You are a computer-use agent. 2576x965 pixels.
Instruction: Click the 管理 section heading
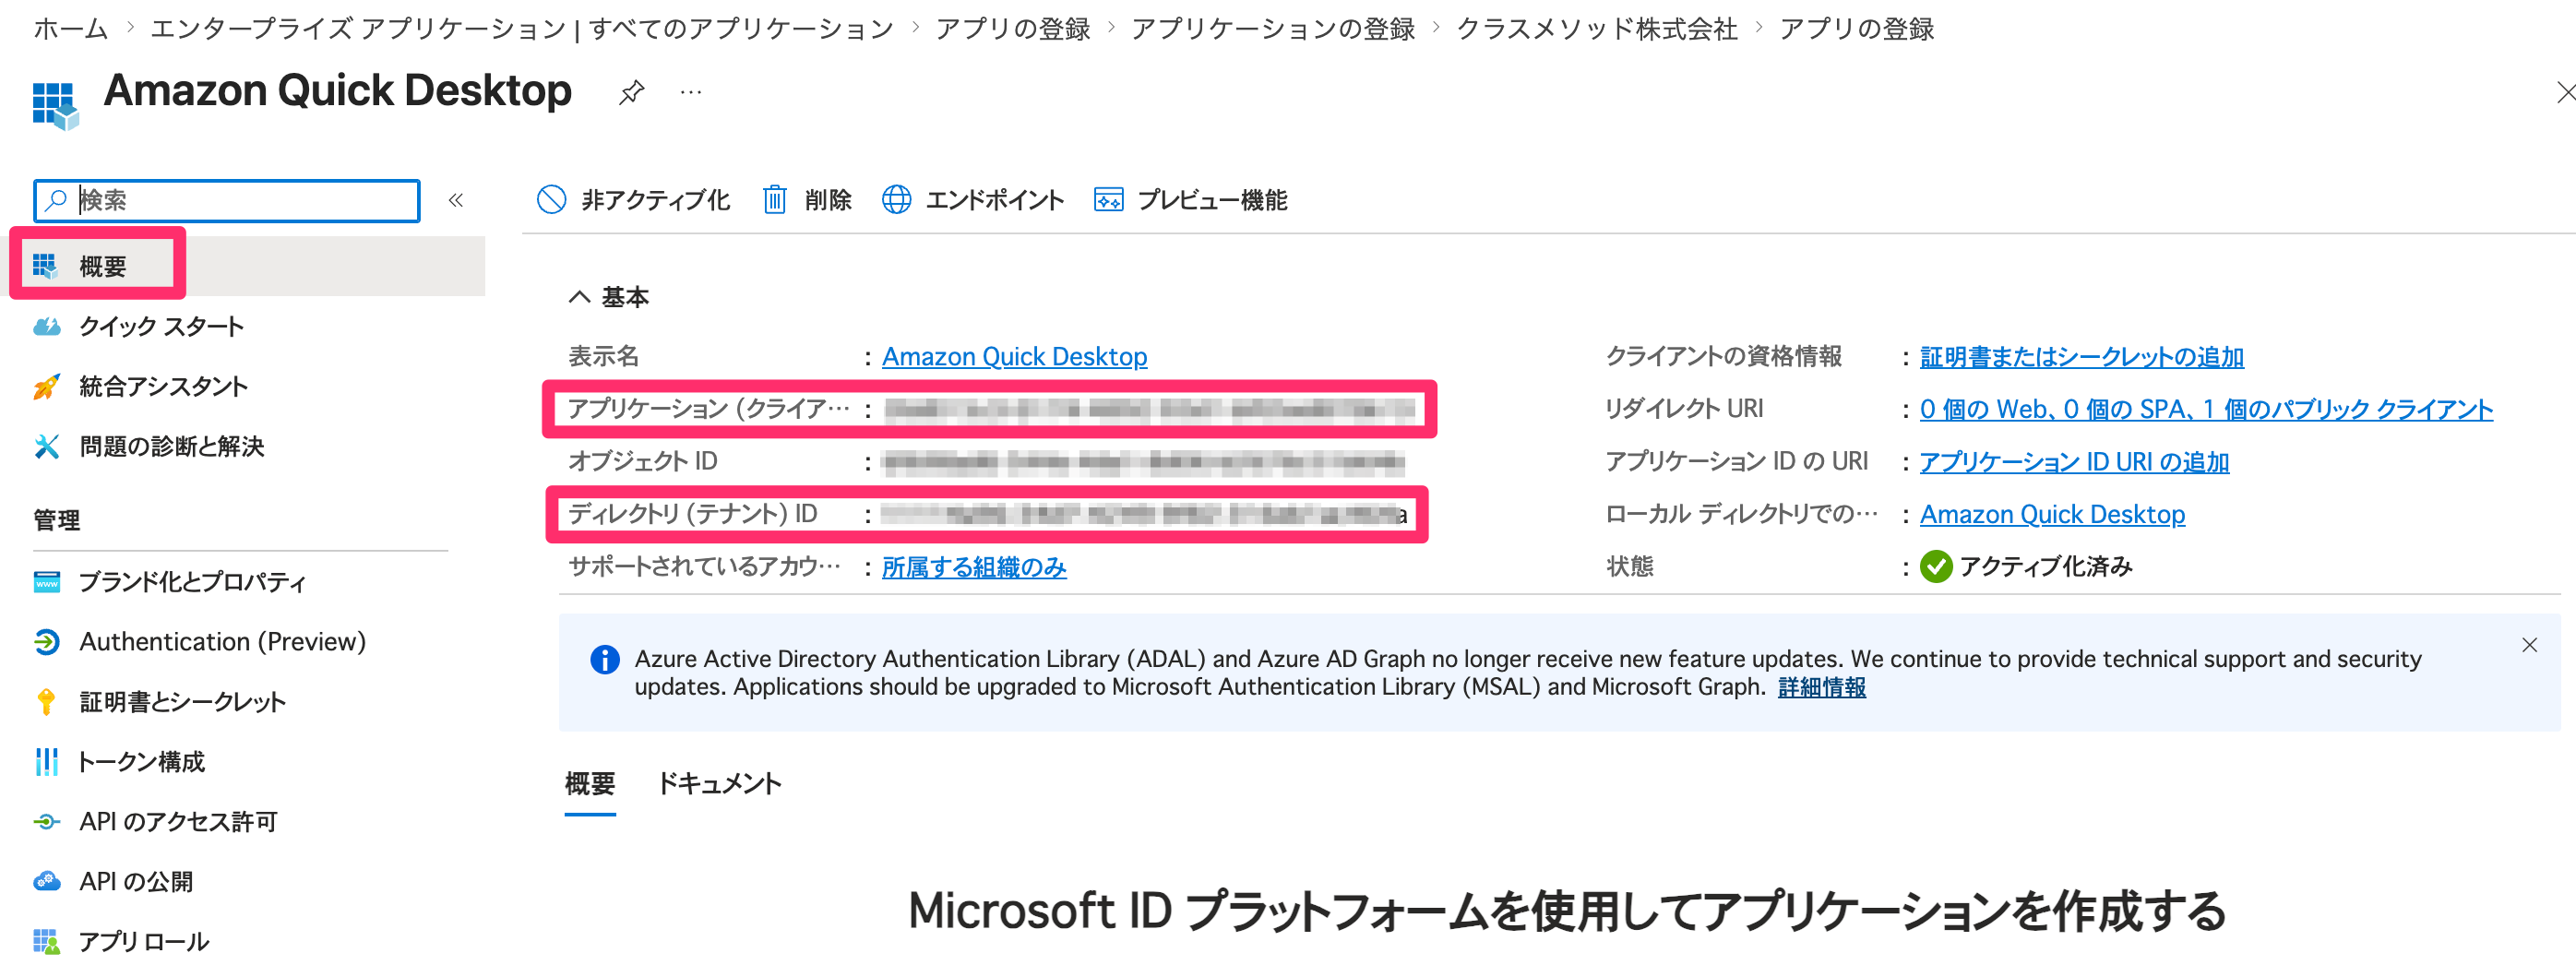(x=57, y=520)
